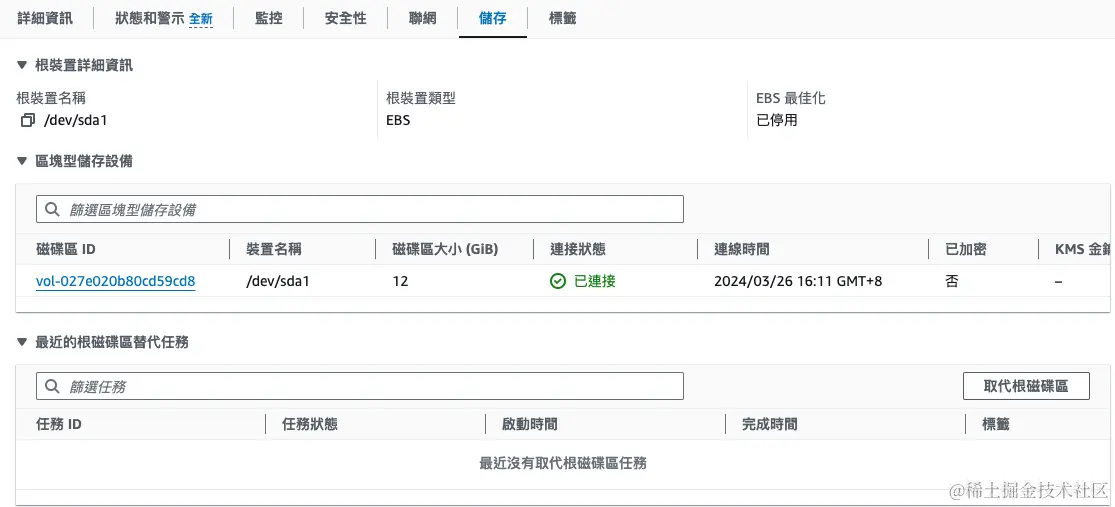Viewport: 1115px width, 507px height.
Task: Open volume vol-027e020b80cd59cd8 link
Action: pos(115,282)
